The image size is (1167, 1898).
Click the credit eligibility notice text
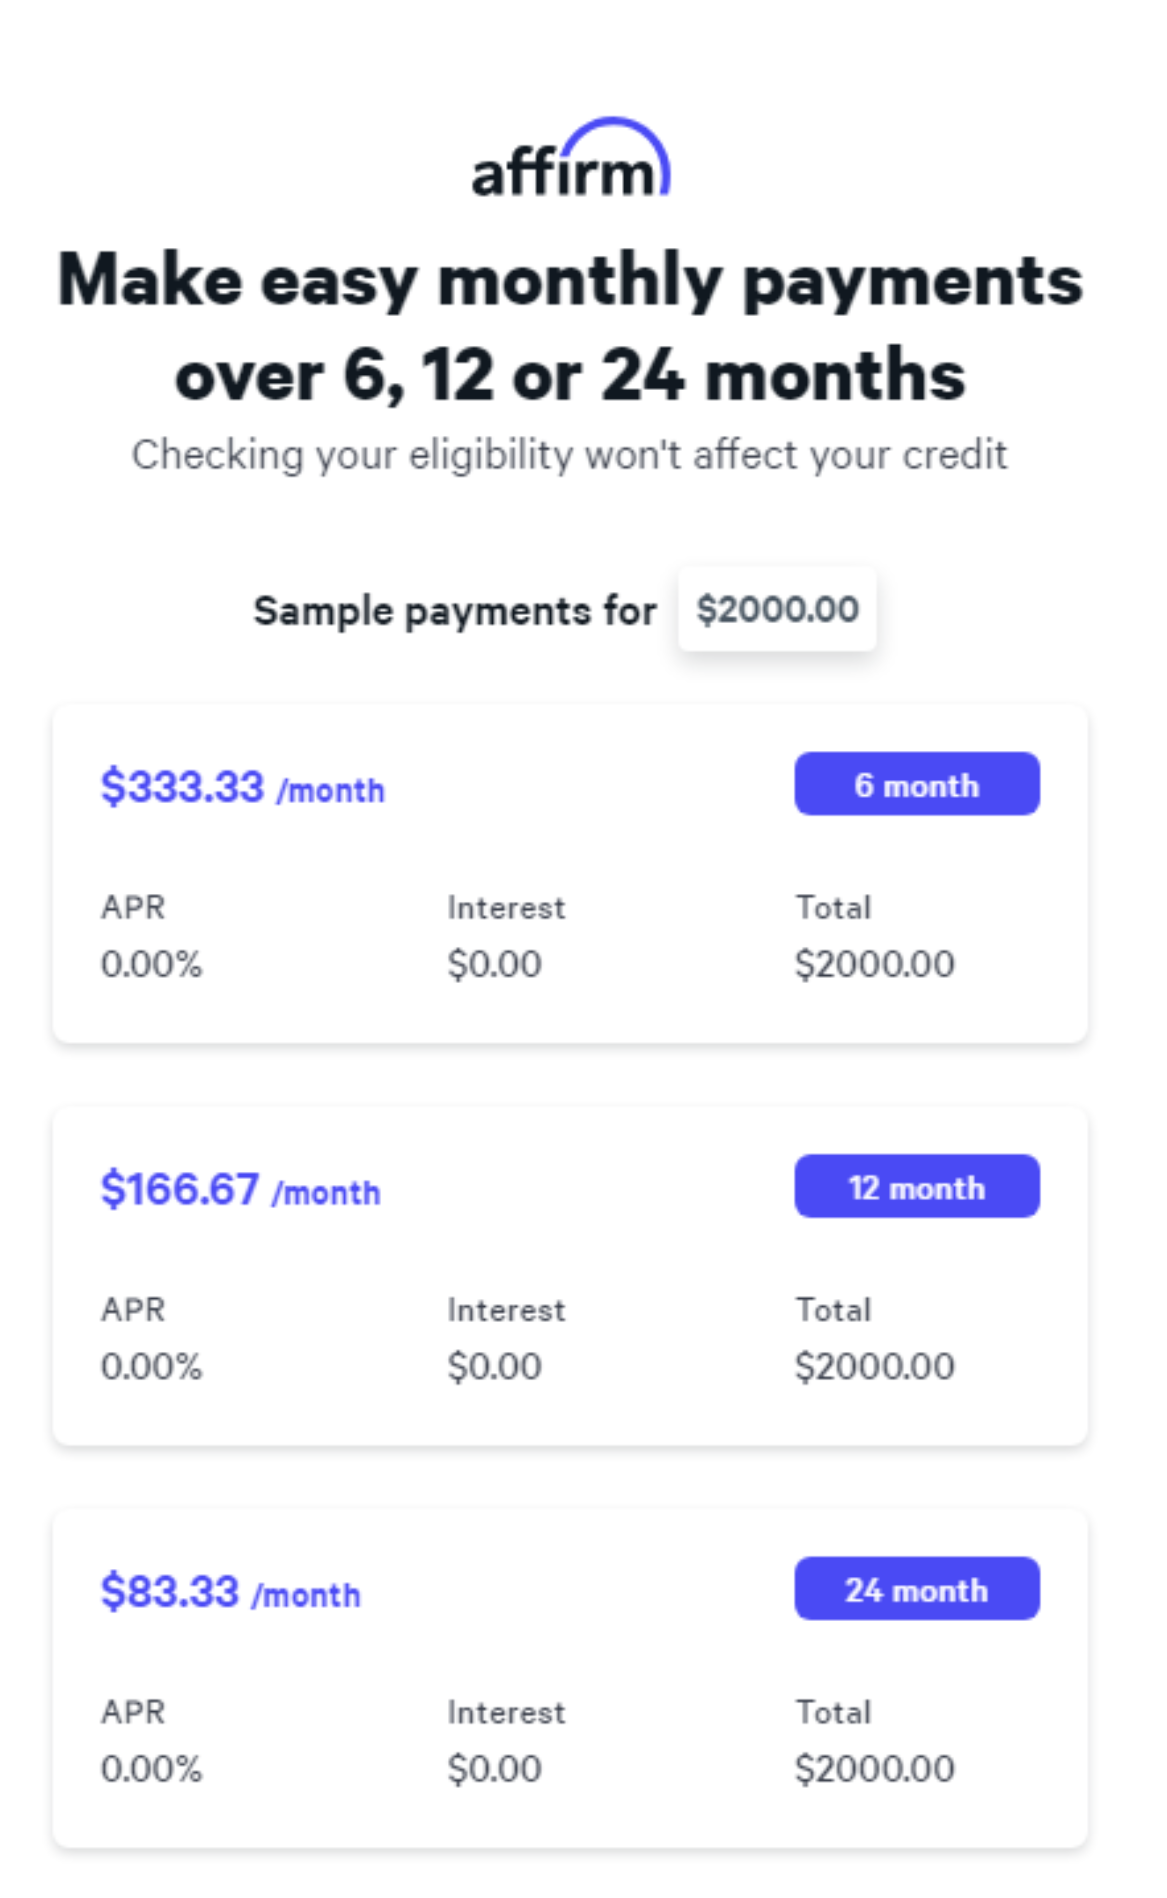pos(570,455)
